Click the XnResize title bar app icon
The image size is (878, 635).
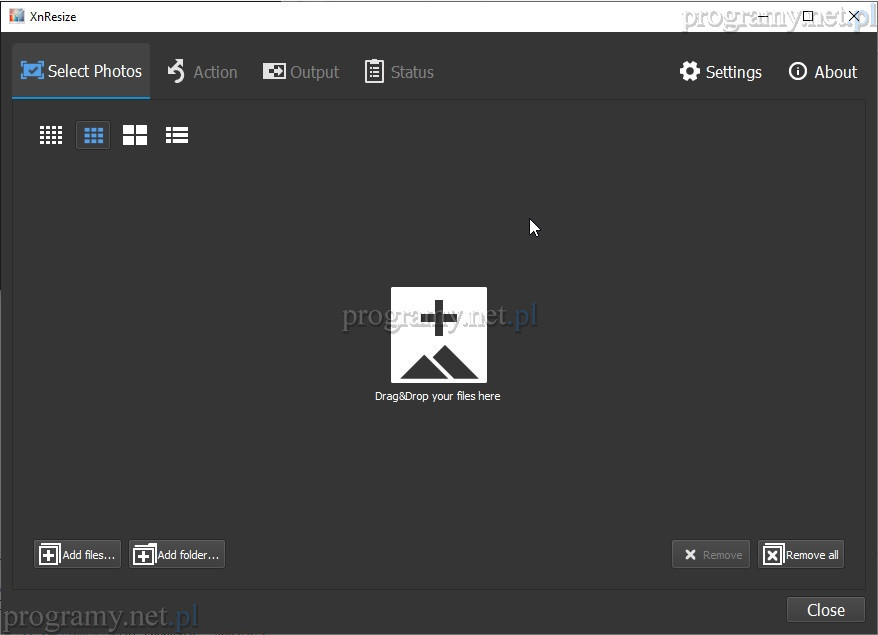(x=16, y=16)
